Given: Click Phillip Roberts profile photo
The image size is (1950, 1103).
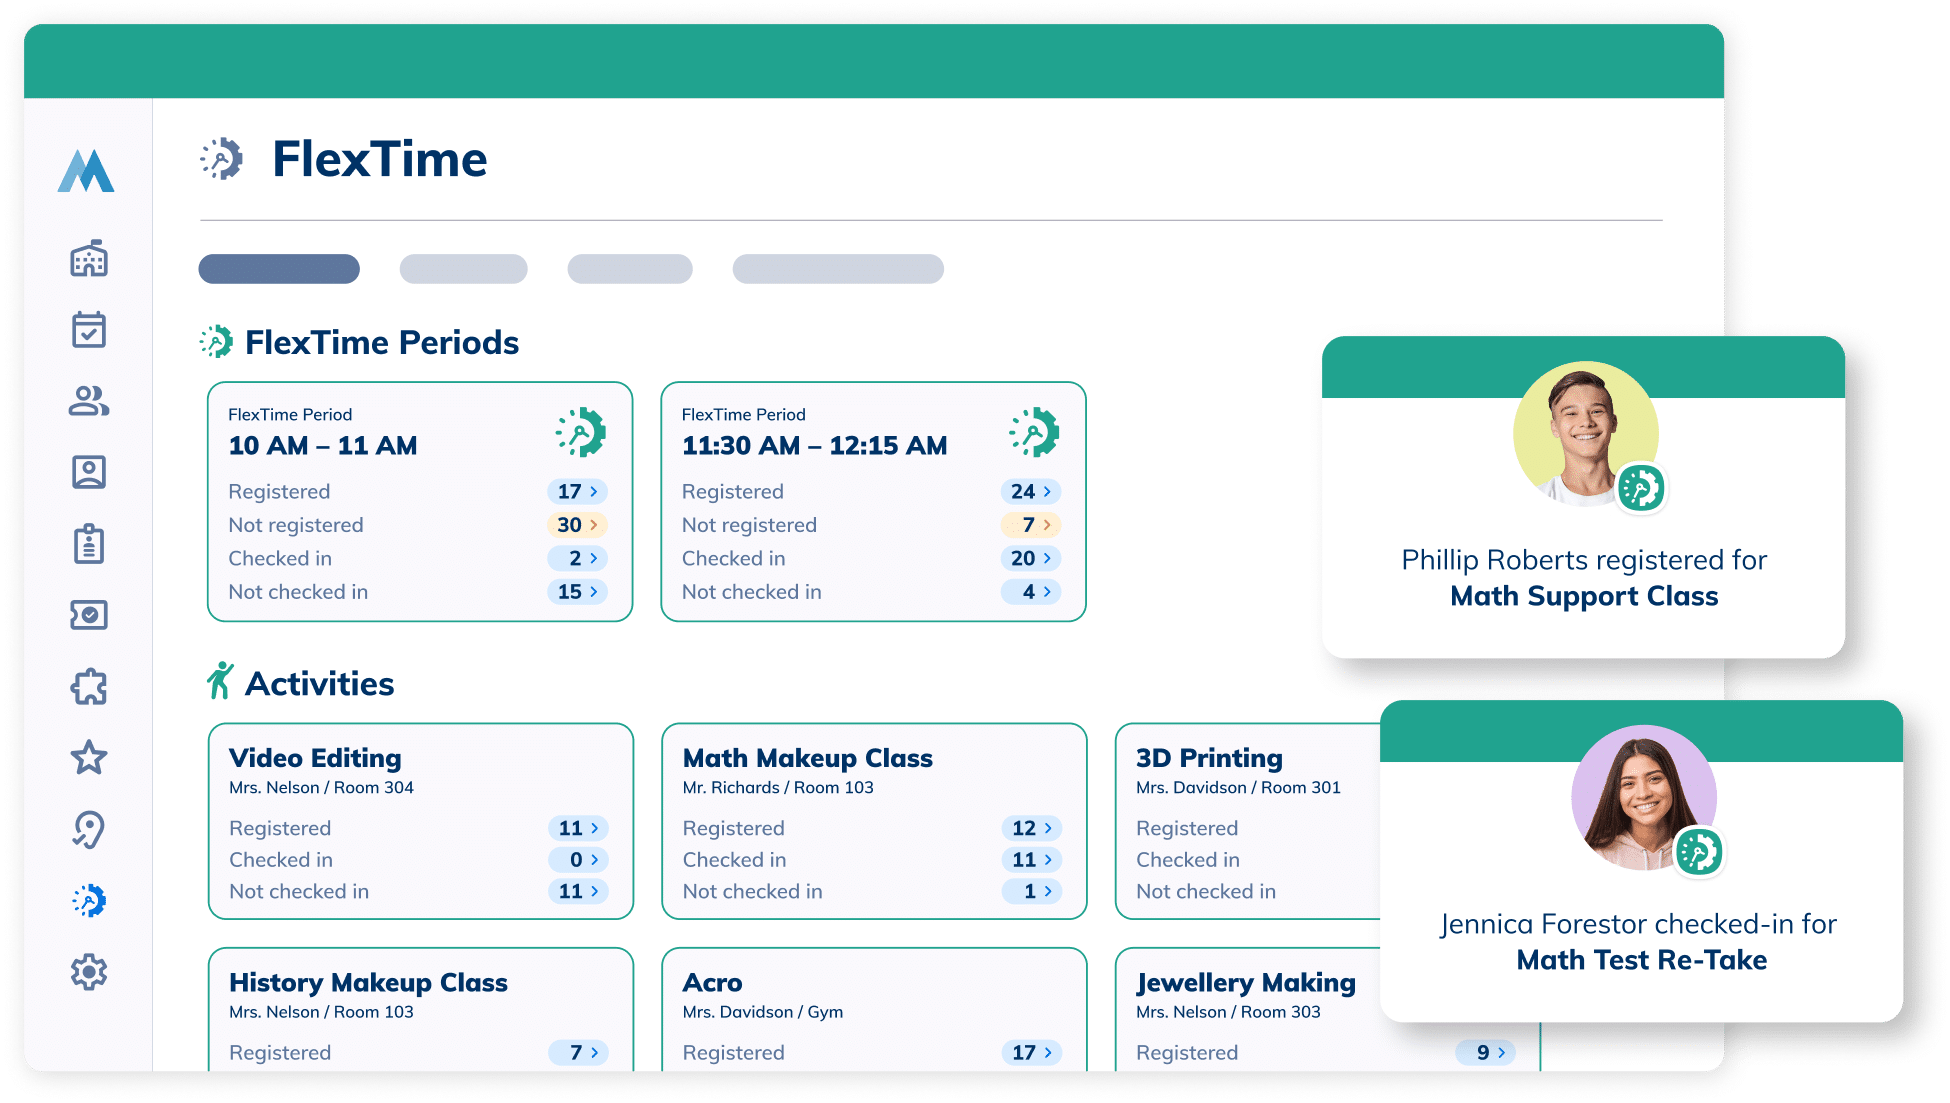Looking at the screenshot, I should [x=1585, y=433].
